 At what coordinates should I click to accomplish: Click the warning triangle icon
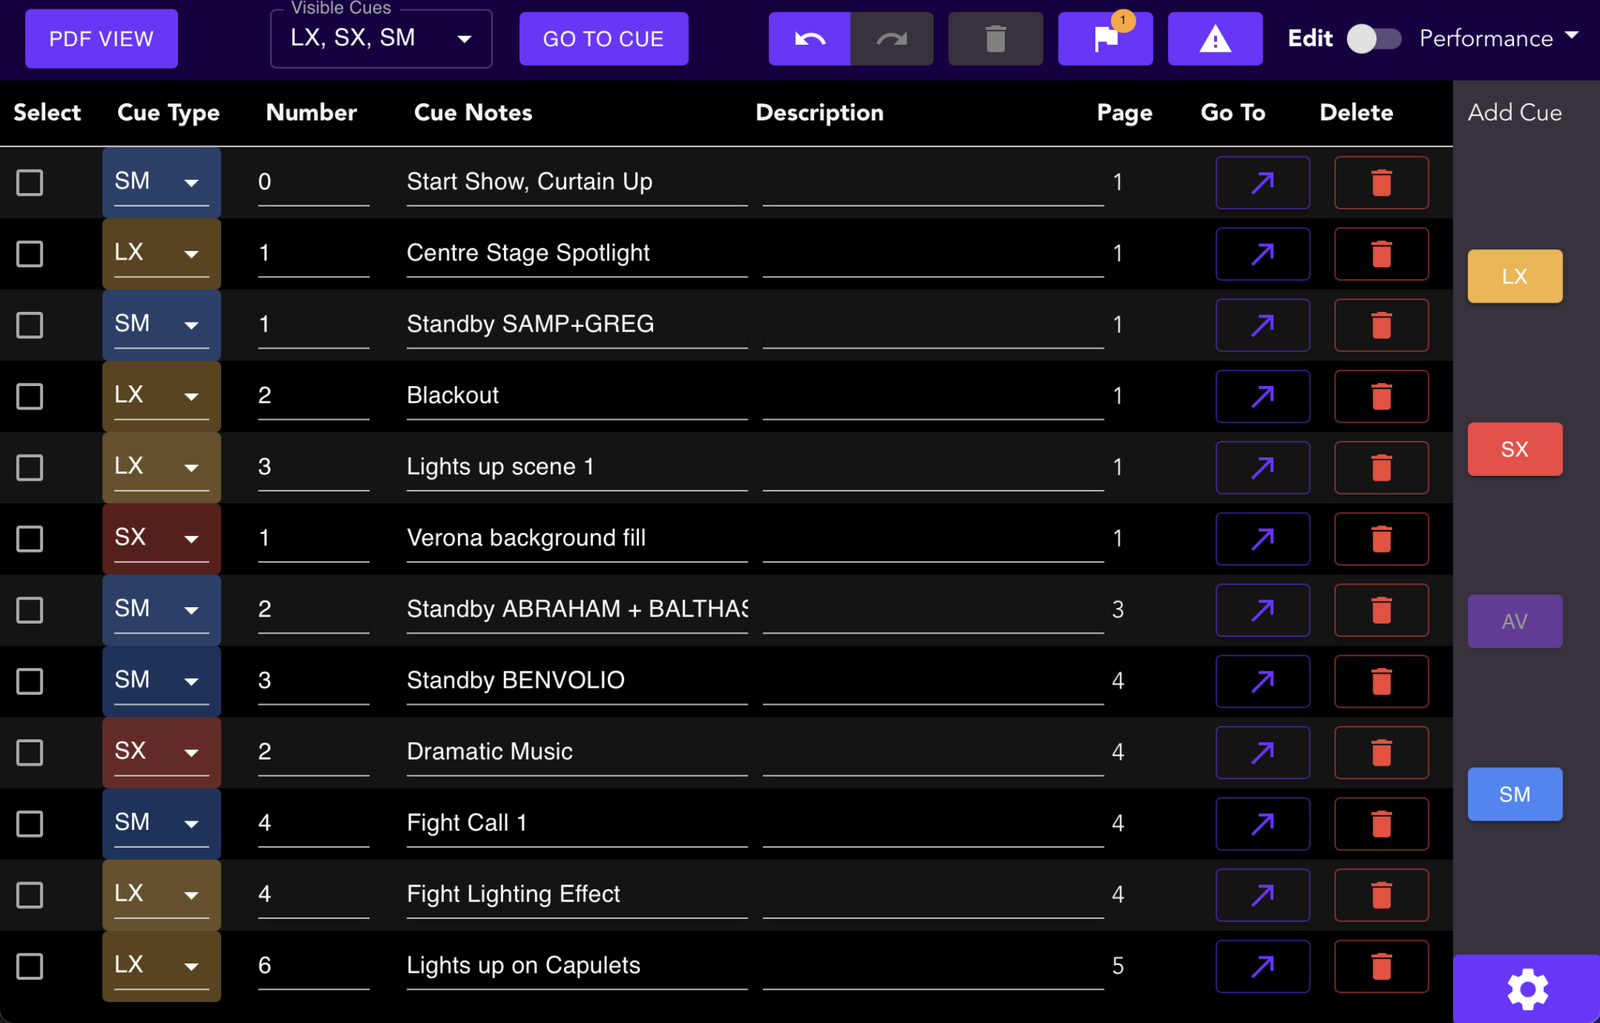tap(1215, 39)
